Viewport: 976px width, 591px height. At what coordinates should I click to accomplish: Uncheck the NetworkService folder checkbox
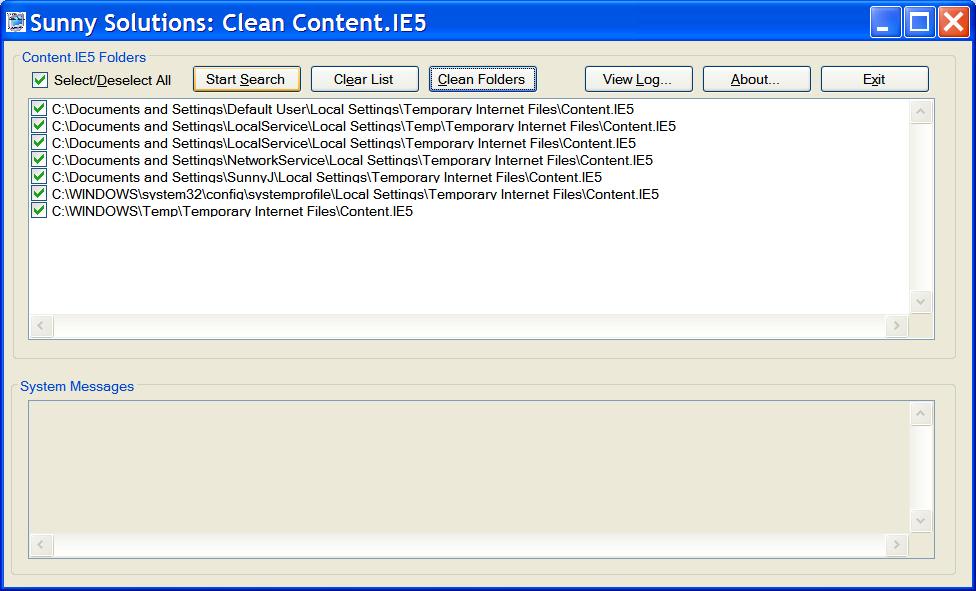(39, 160)
